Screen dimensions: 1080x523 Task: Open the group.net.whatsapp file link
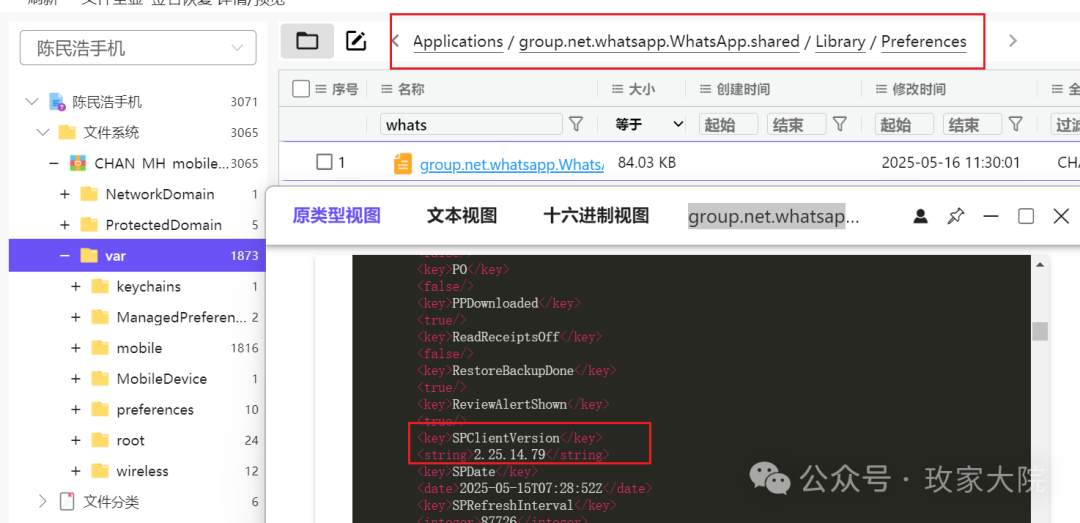pyautogui.click(x=512, y=165)
